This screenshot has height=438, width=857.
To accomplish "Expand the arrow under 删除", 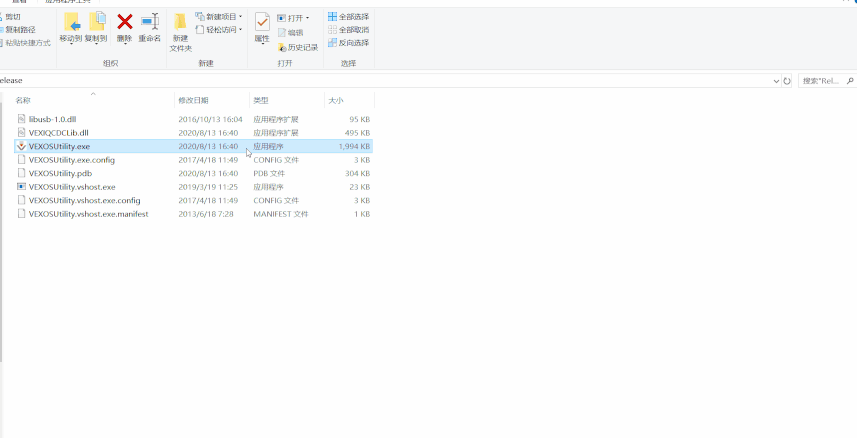I will pyautogui.click(x=125, y=44).
